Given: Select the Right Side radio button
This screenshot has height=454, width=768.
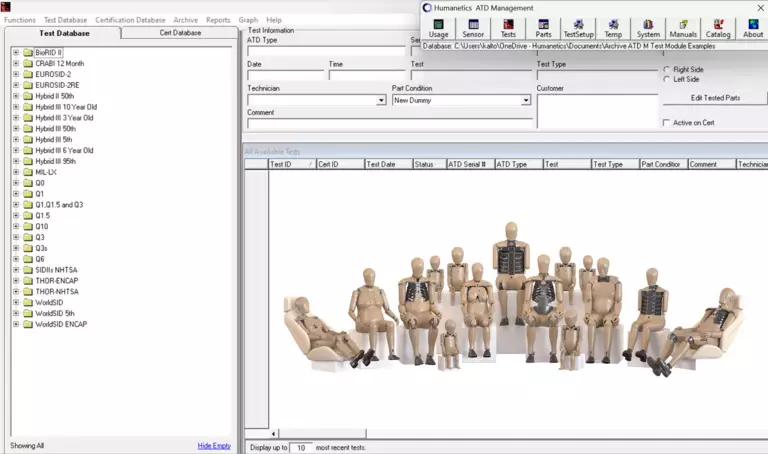Looking at the screenshot, I should pos(666,70).
